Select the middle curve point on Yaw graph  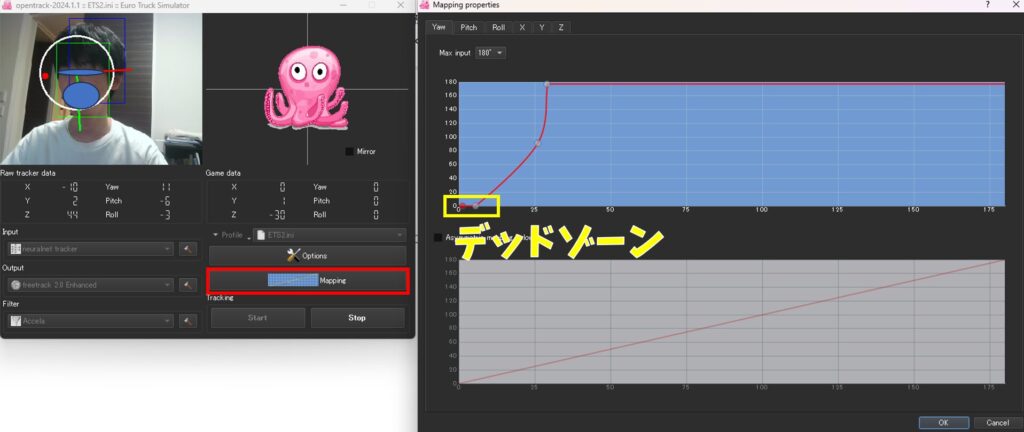pos(538,143)
